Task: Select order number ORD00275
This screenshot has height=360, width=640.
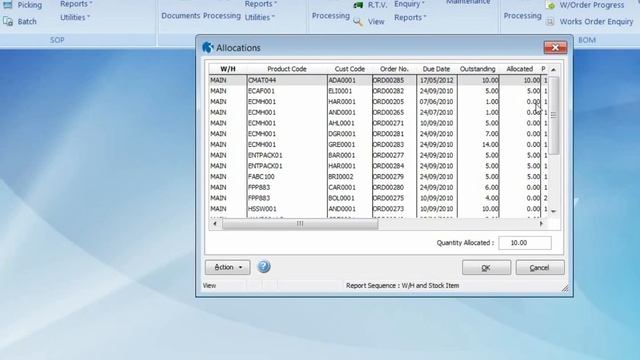Action: pyautogui.click(x=394, y=198)
